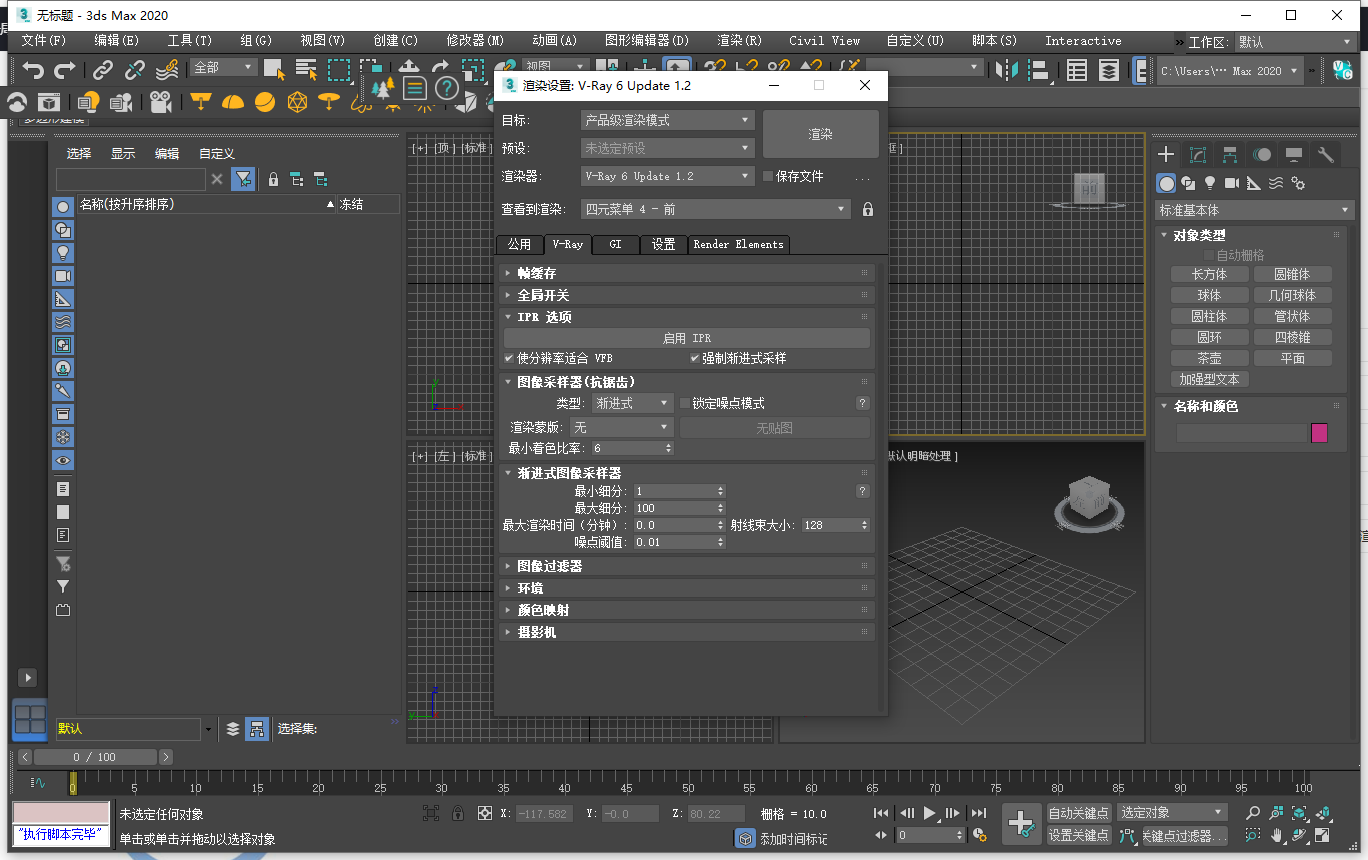Click the large 渲染 button
The height and width of the screenshot is (860, 1368).
[x=821, y=134]
